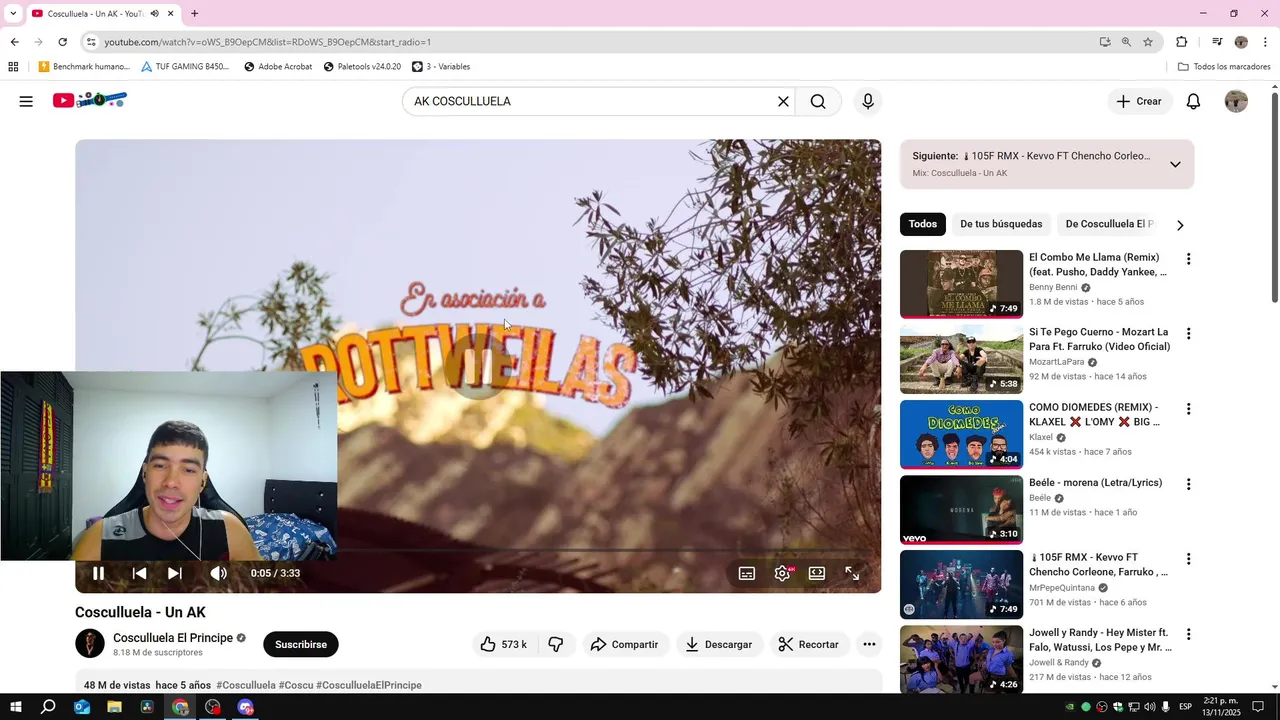The height and width of the screenshot is (720, 1280).
Task: Show more filter chips with the arrow
Action: pos(1180,225)
